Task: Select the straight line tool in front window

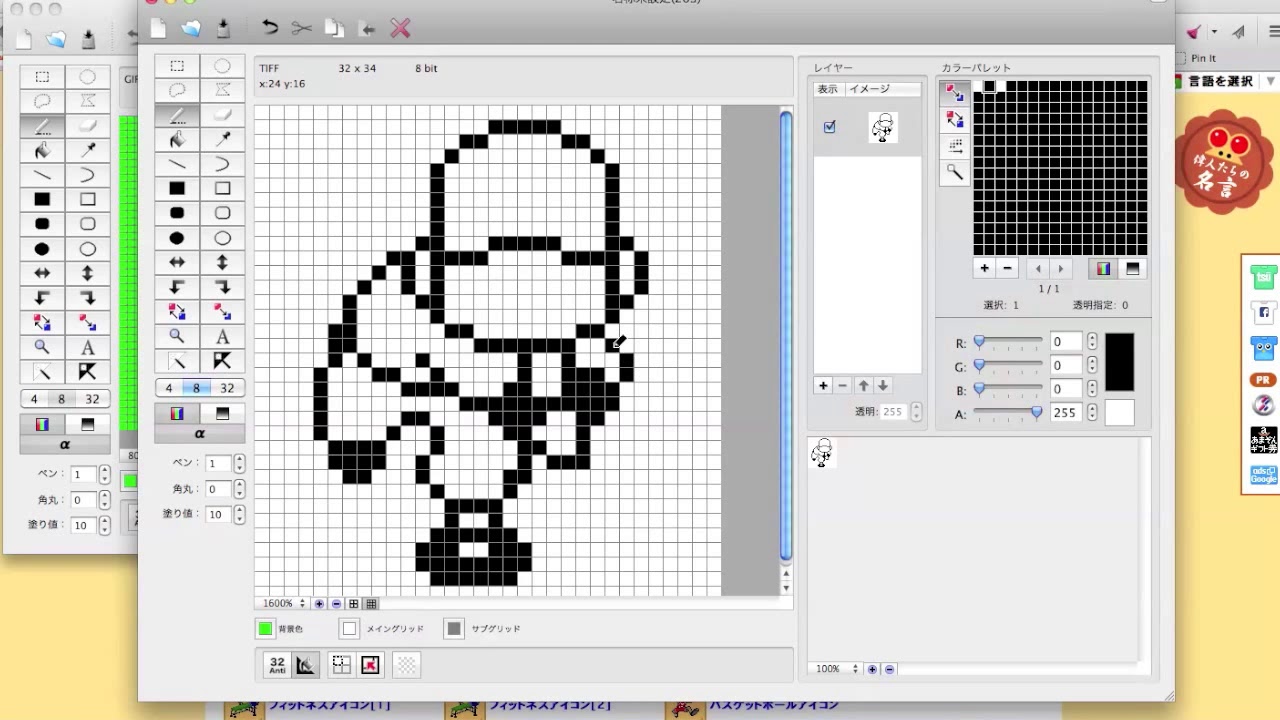Action: [177, 164]
